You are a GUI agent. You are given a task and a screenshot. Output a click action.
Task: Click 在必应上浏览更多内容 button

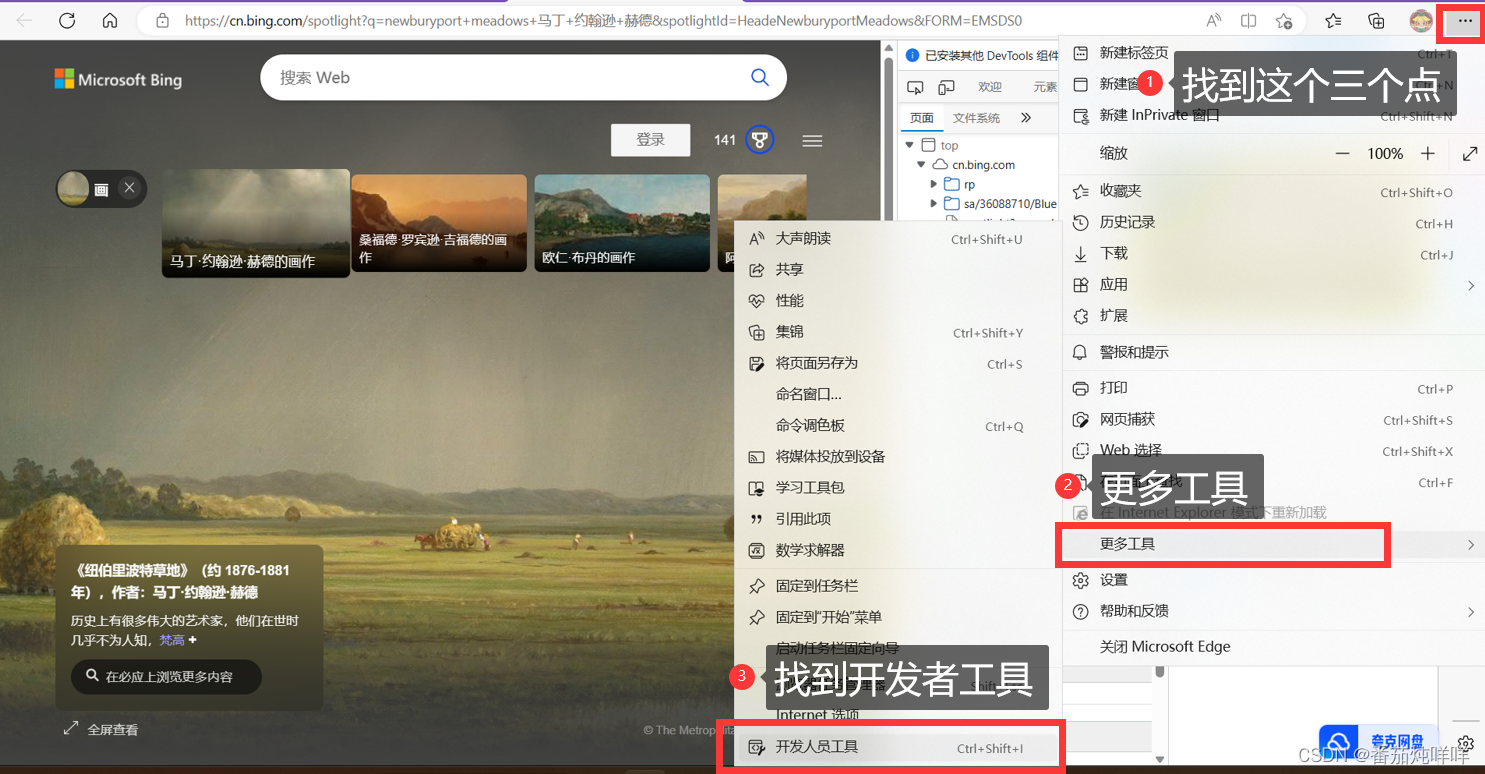pos(166,677)
